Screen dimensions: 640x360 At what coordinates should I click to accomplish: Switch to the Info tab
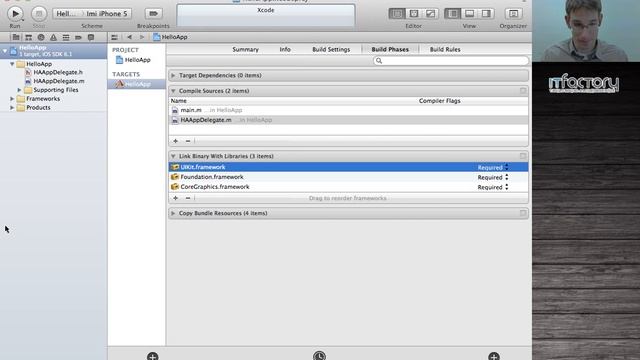point(285,49)
